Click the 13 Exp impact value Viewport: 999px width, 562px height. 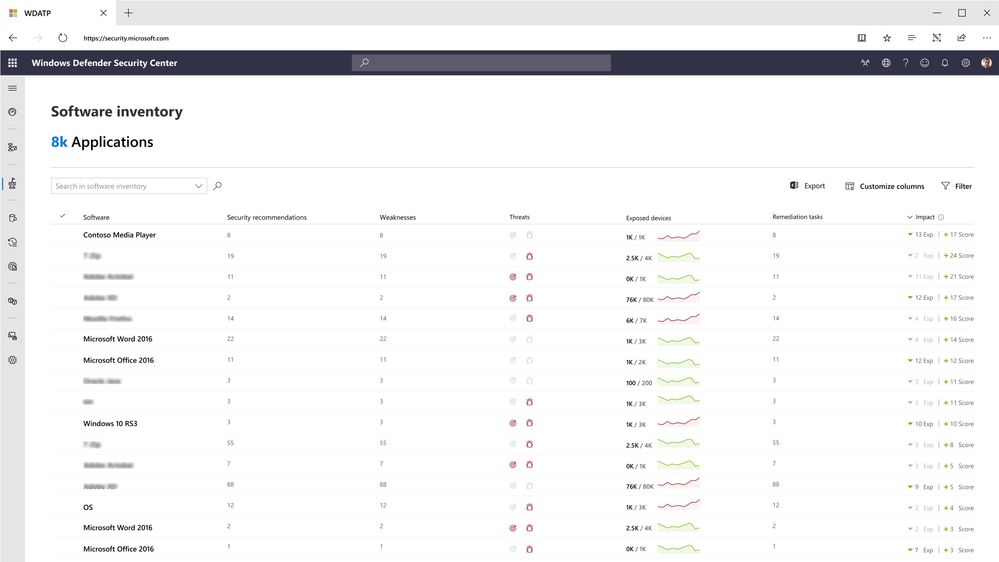(x=921, y=234)
